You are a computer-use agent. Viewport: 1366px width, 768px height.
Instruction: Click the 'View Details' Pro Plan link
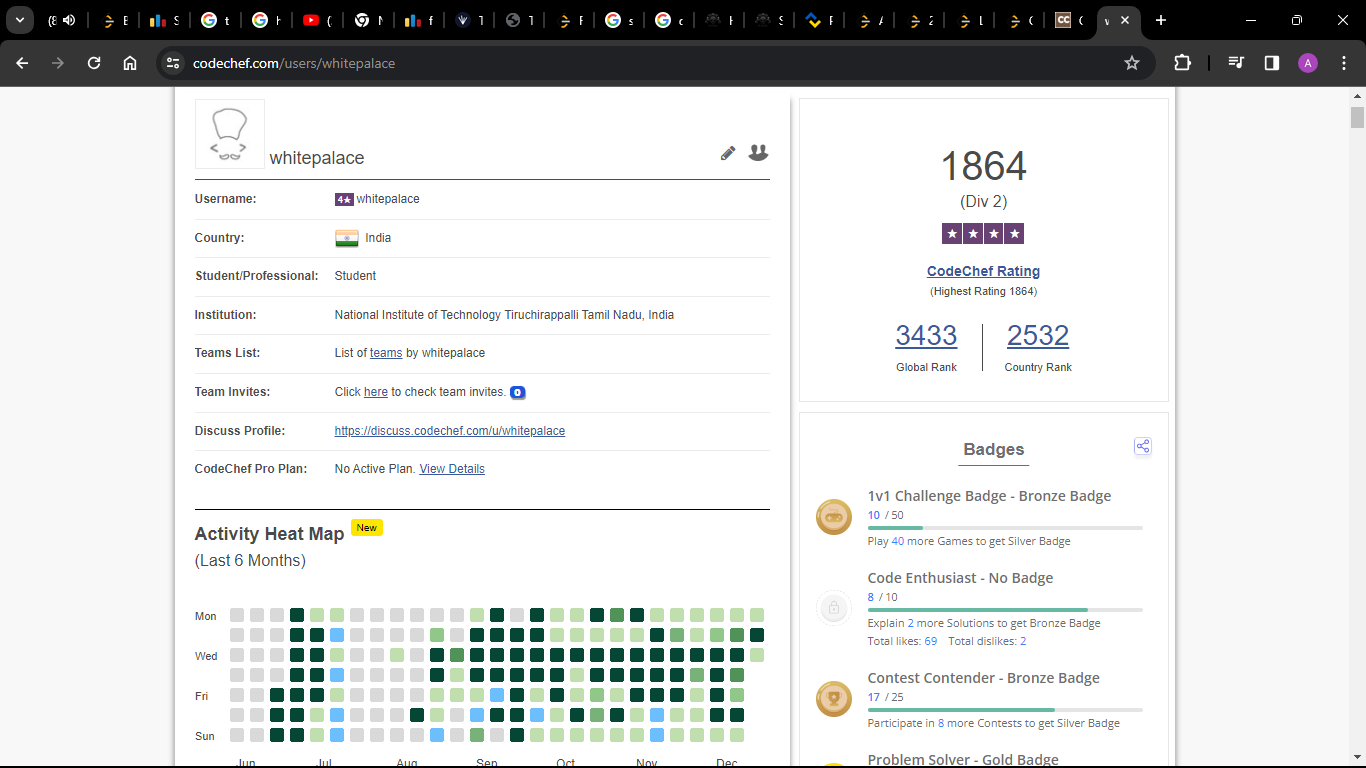pos(452,469)
